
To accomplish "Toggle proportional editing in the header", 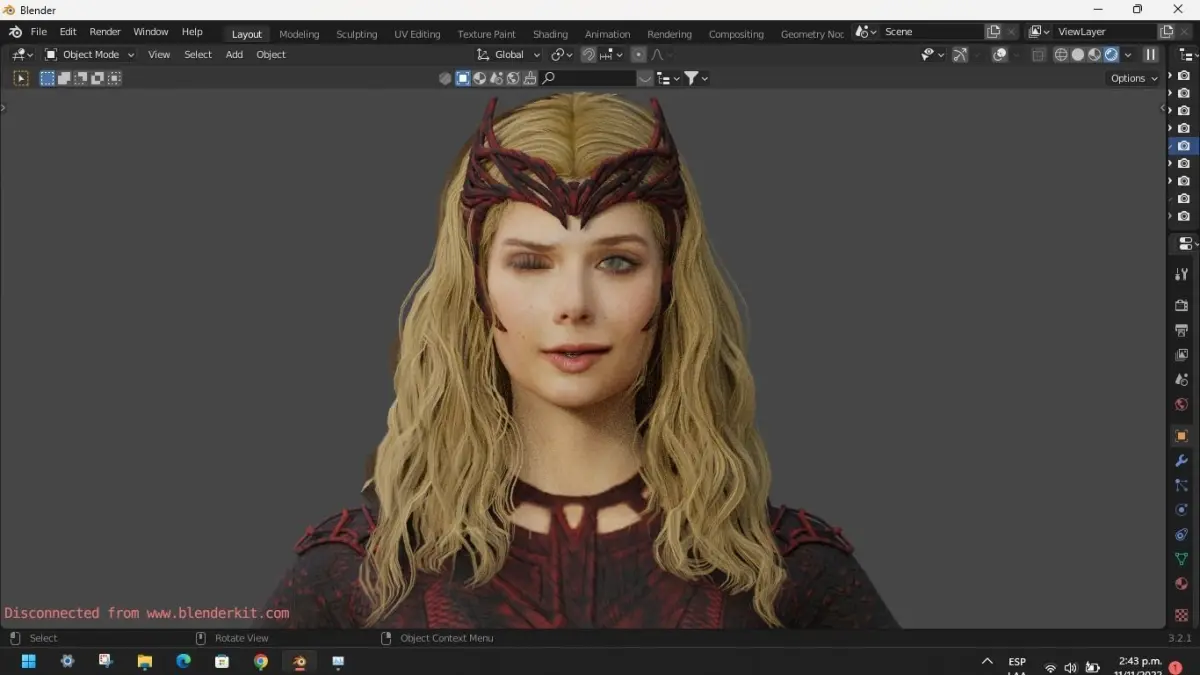I will pyautogui.click(x=639, y=55).
